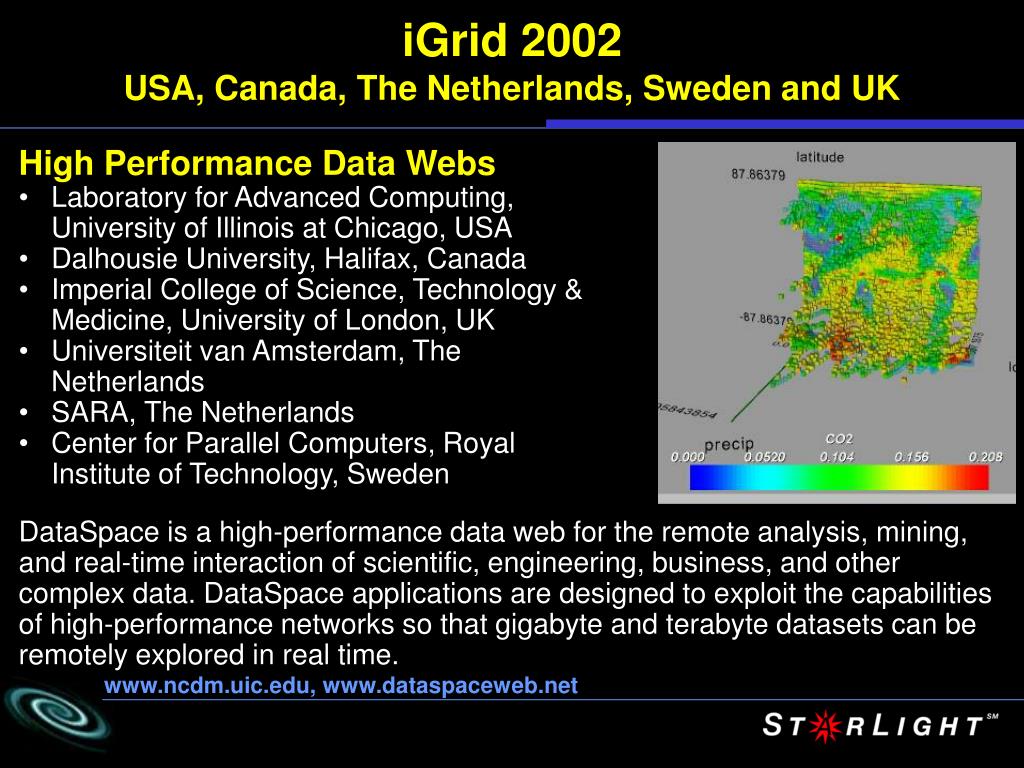The height and width of the screenshot is (768, 1024).
Task: Select Institute of Technology, Sweden line
Action: (250, 473)
